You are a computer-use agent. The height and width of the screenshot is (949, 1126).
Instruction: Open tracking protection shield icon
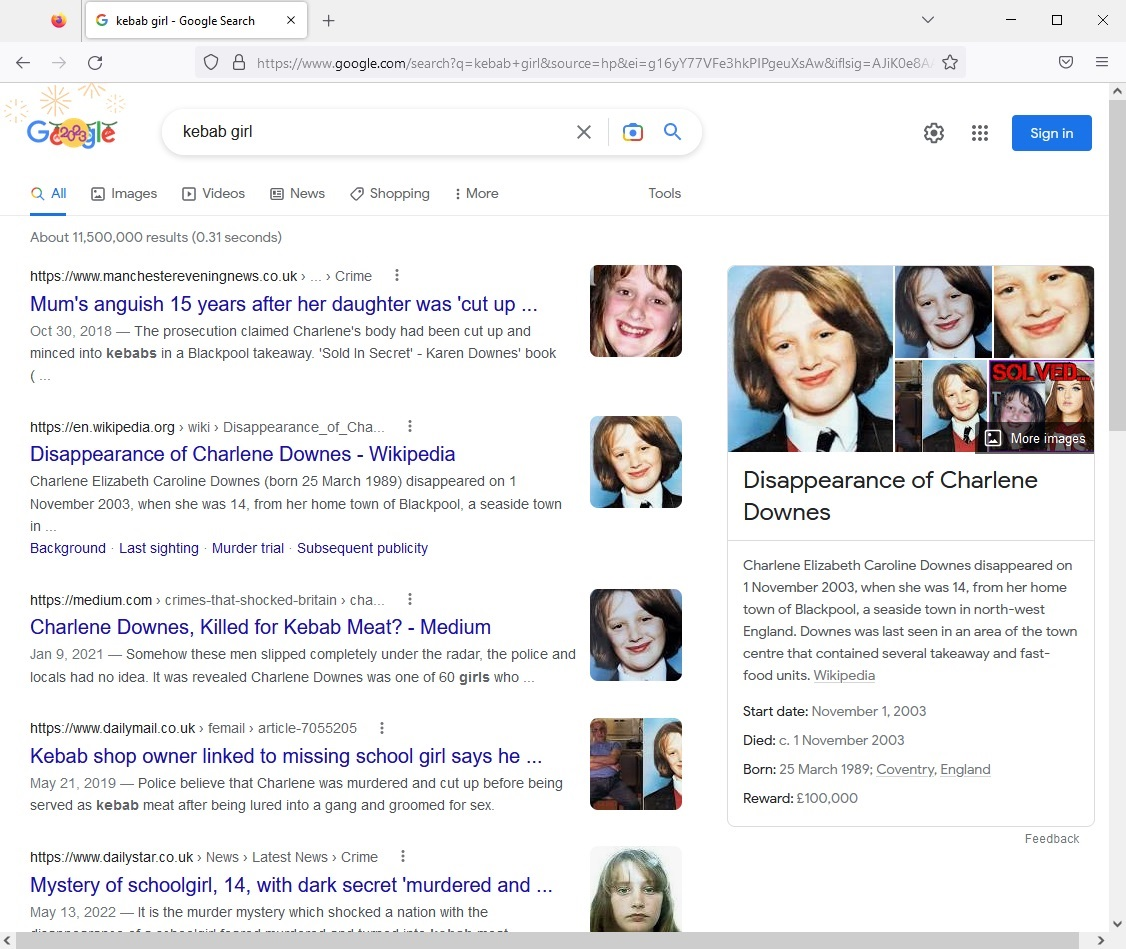tap(210, 62)
